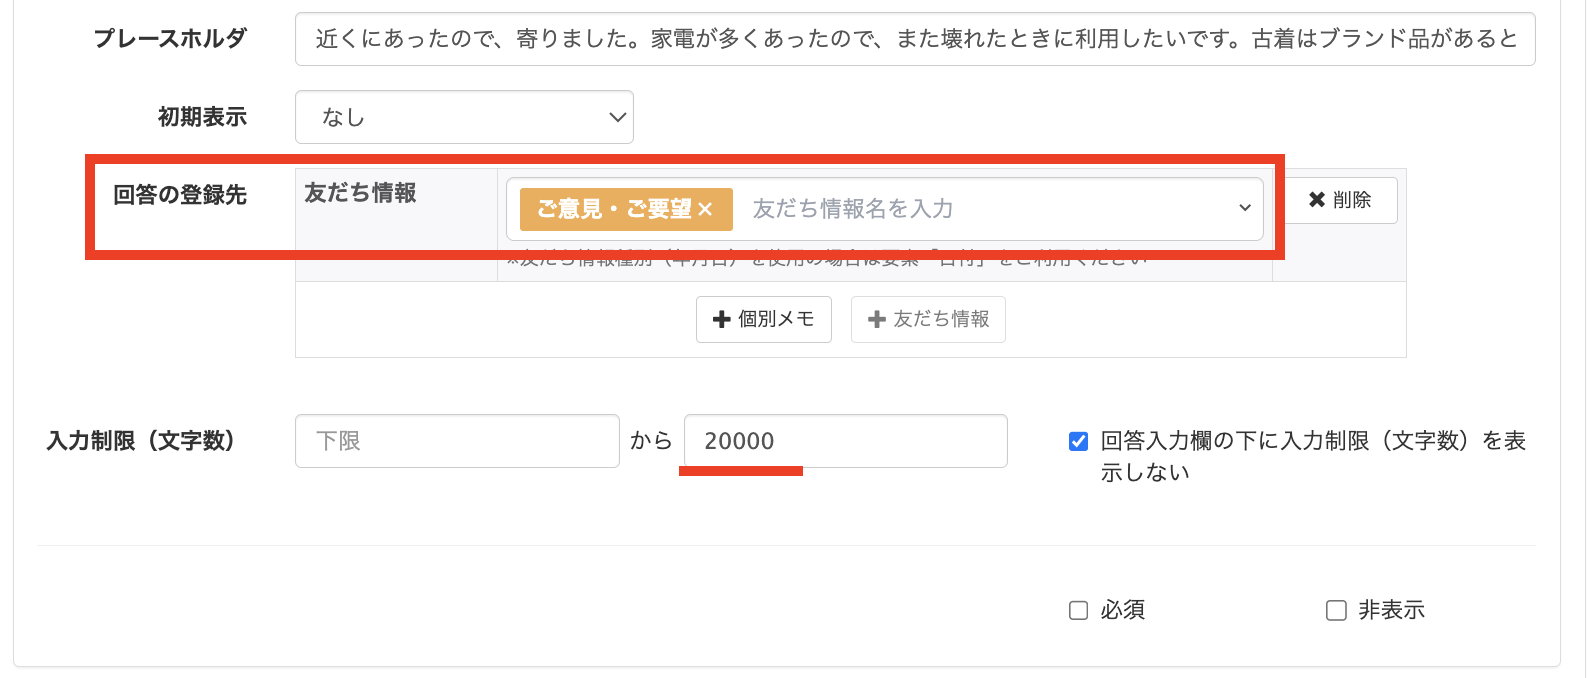The height and width of the screenshot is (678, 1588).
Task: Click the プレースホルダ text input field
Action: tap(915, 39)
